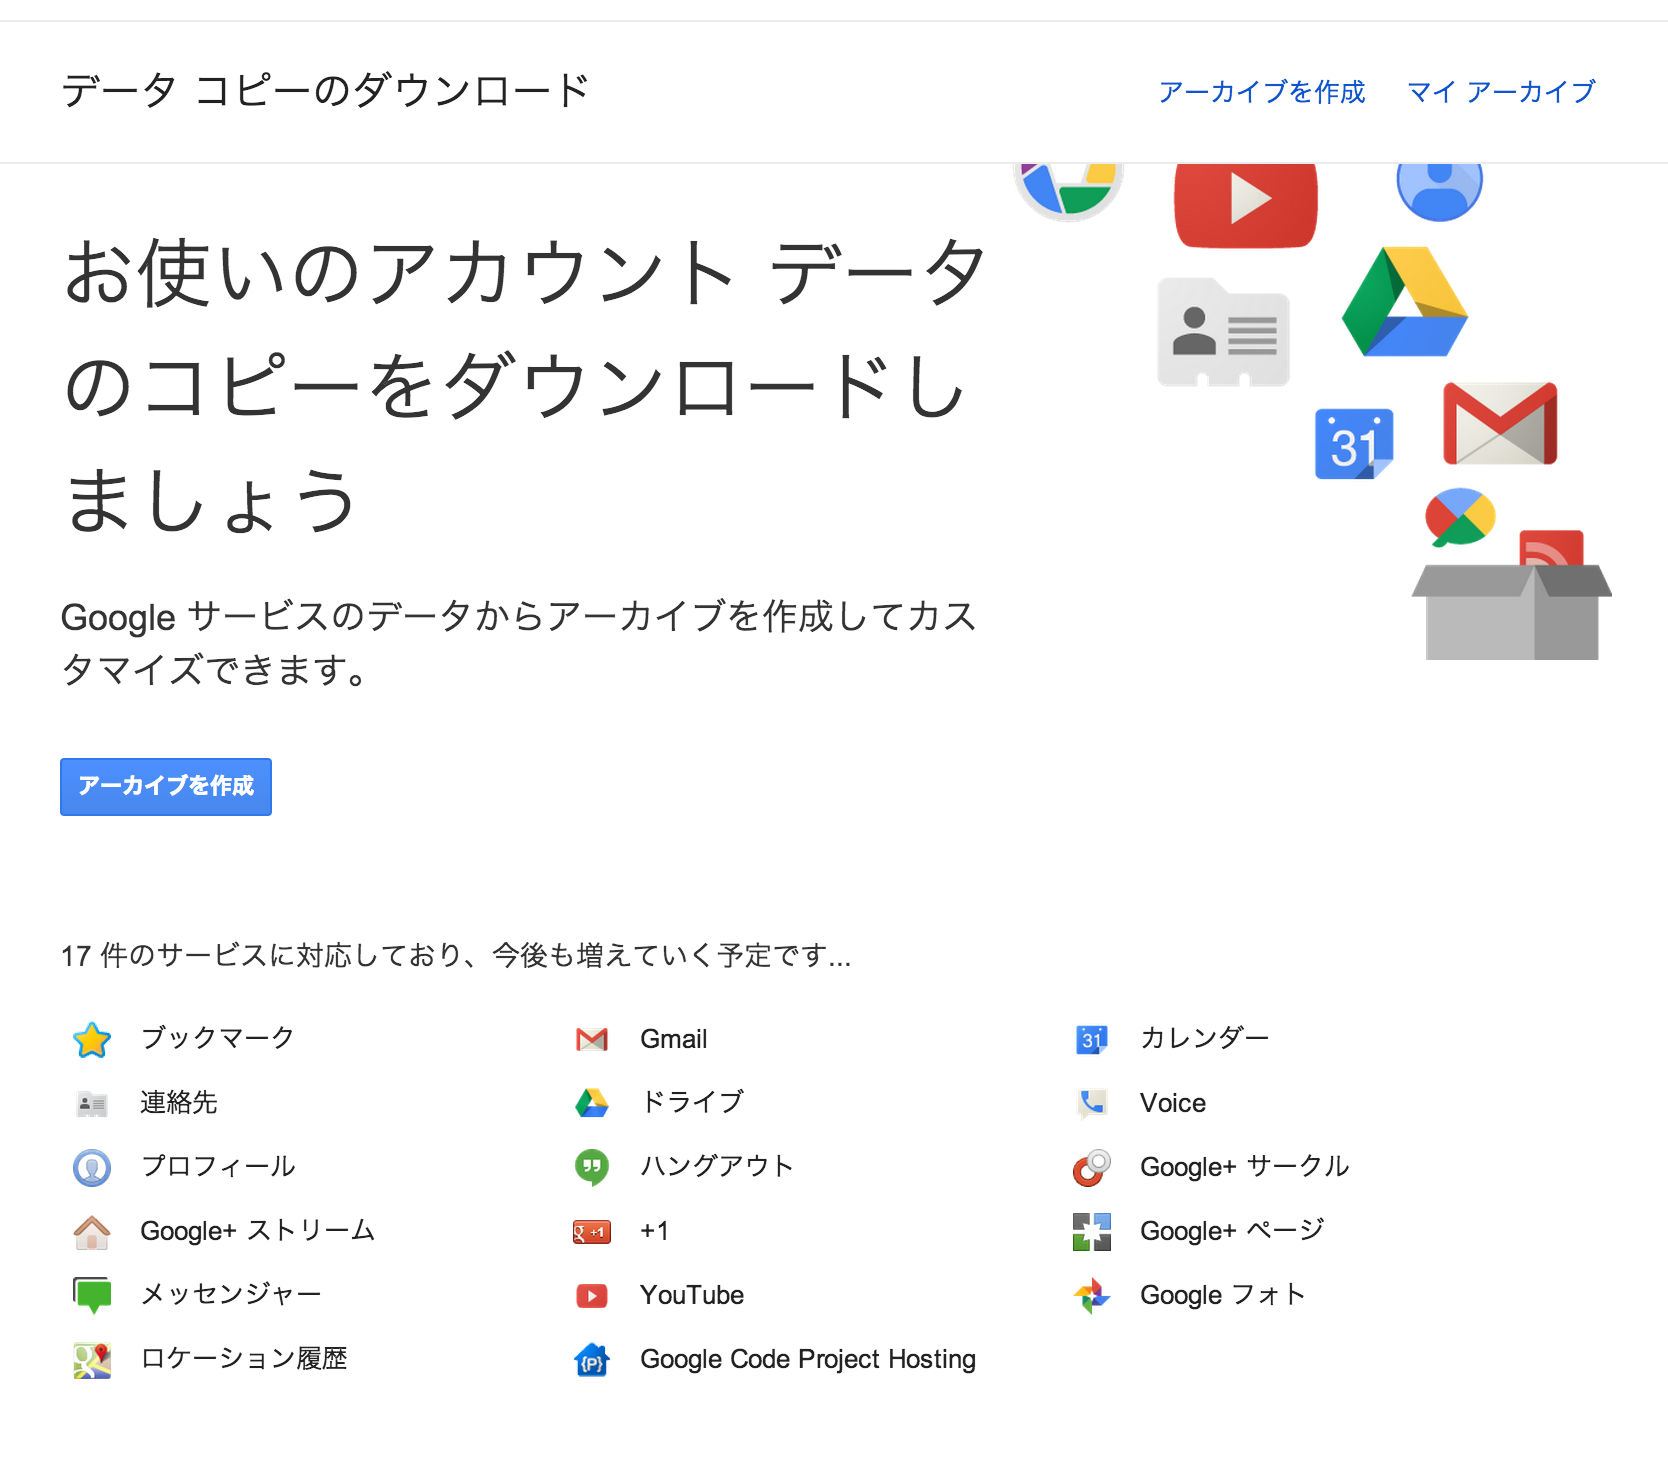Click the location history map icon
The height and width of the screenshot is (1466, 1668).
click(x=92, y=1360)
